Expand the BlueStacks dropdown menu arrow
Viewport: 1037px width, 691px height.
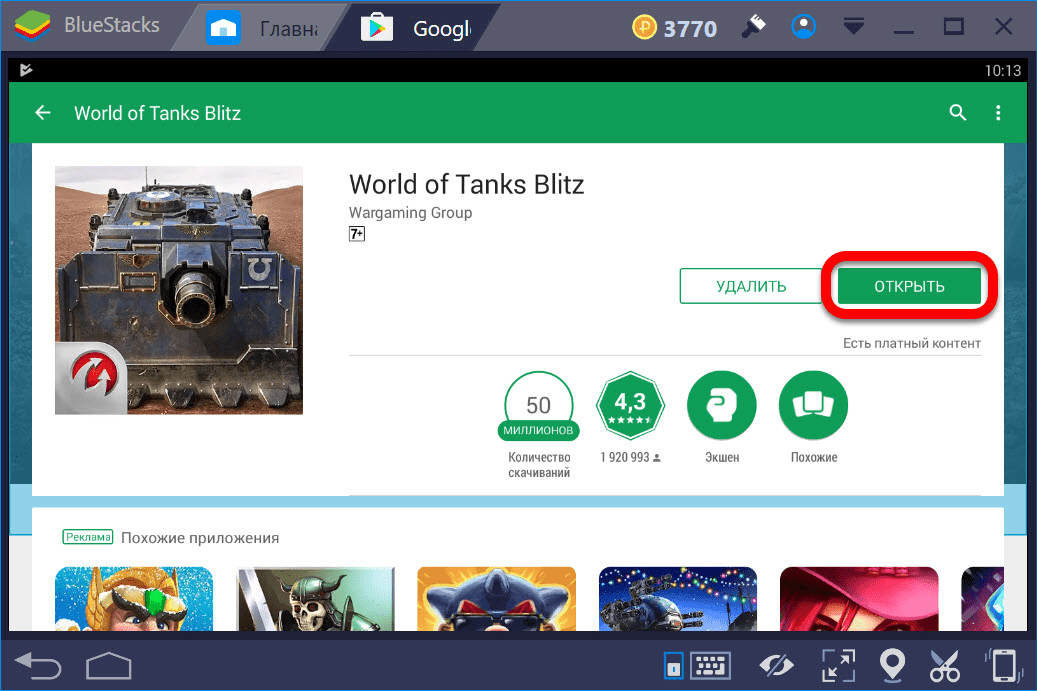[853, 28]
